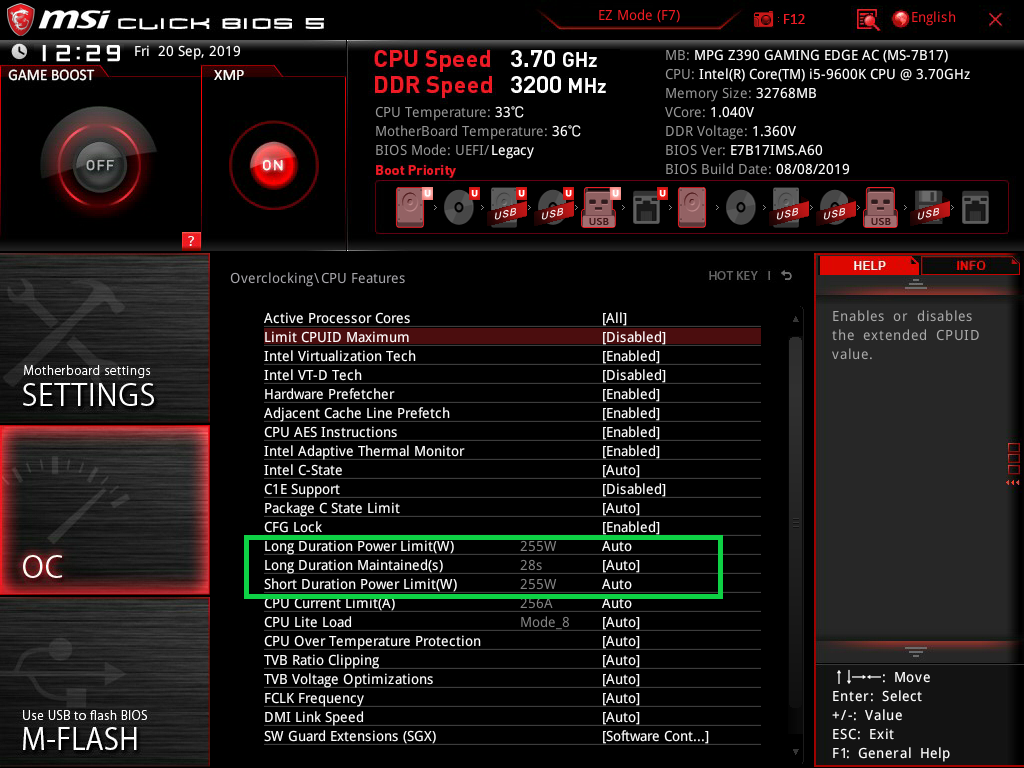Select the Short Duration Power Limit(W) Auto field
This screenshot has width=1024, height=768.
[616, 584]
